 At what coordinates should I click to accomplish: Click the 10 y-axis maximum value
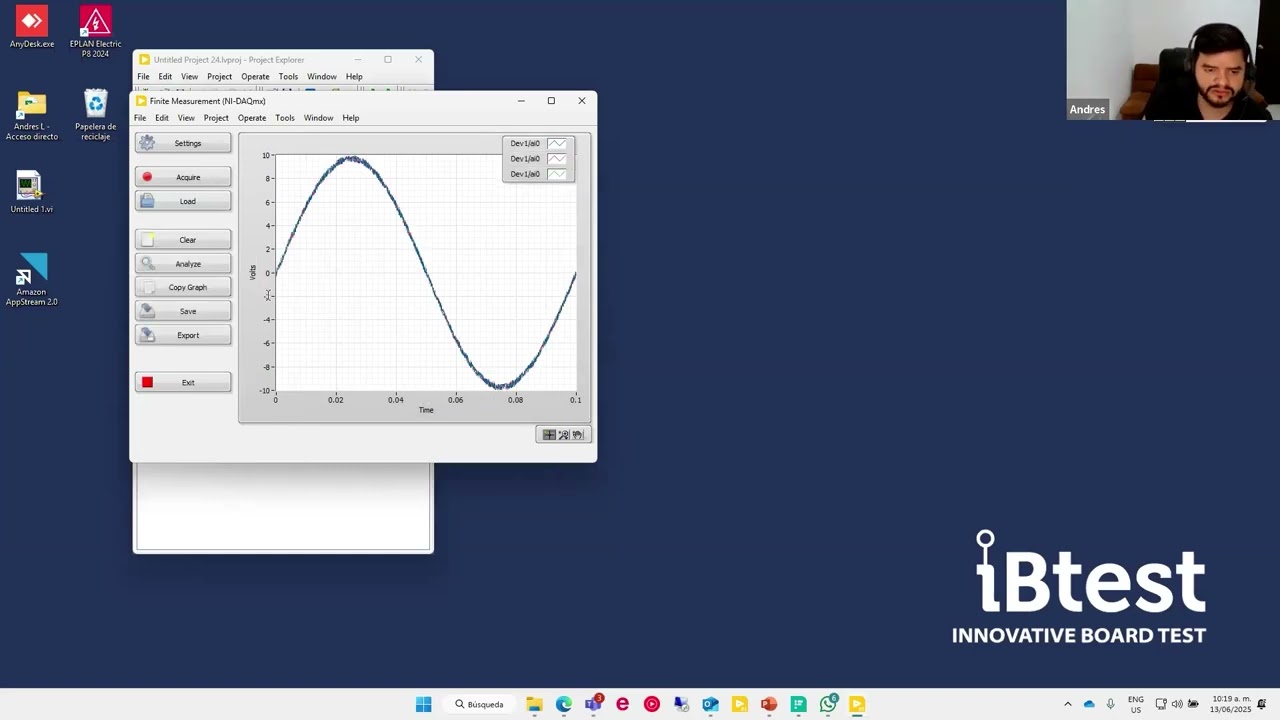click(266, 155)
